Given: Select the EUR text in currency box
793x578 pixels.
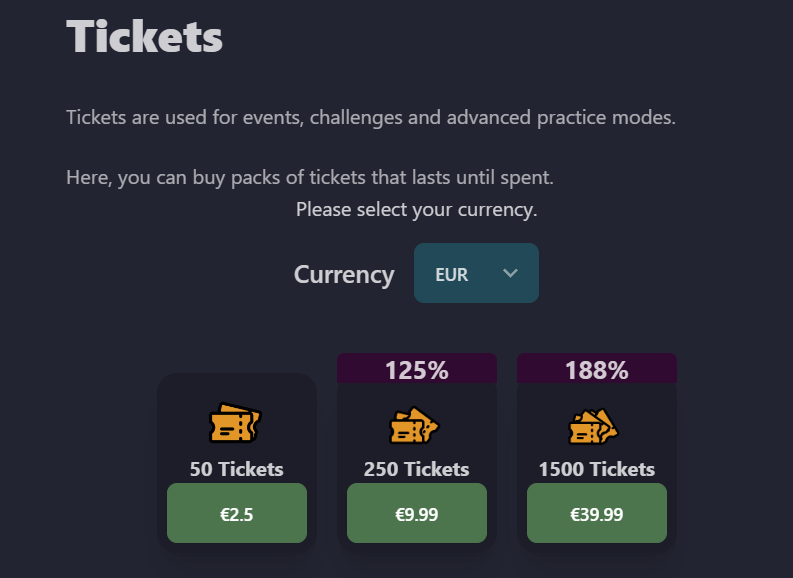Looking at the screenshot, I should pos(452,275).
